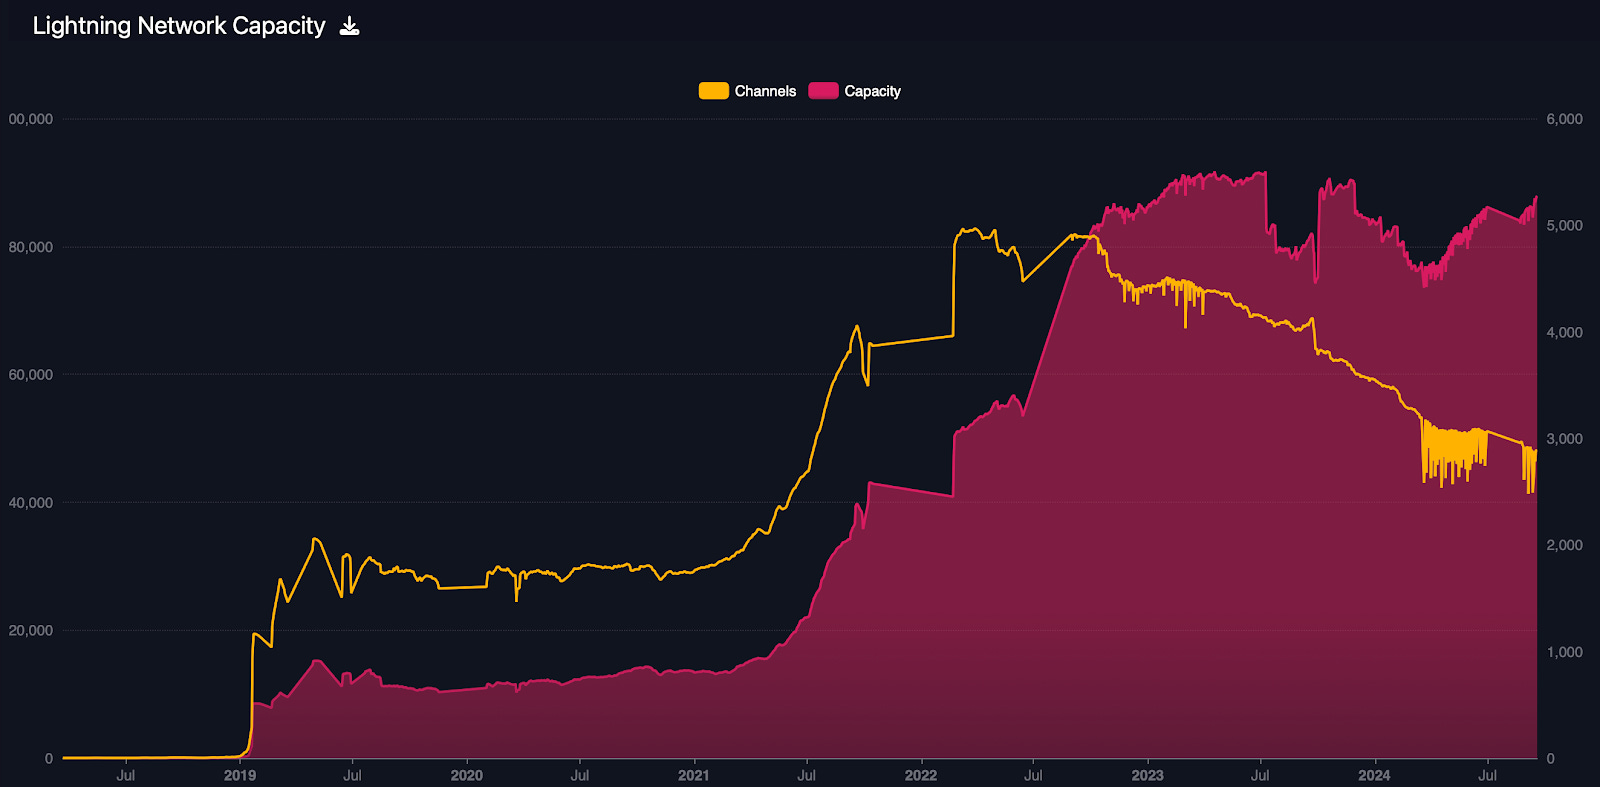Viewport: 1600px width, 787px height.
Task: Click the 40,000 left axis label
Action: coord(31,503)
